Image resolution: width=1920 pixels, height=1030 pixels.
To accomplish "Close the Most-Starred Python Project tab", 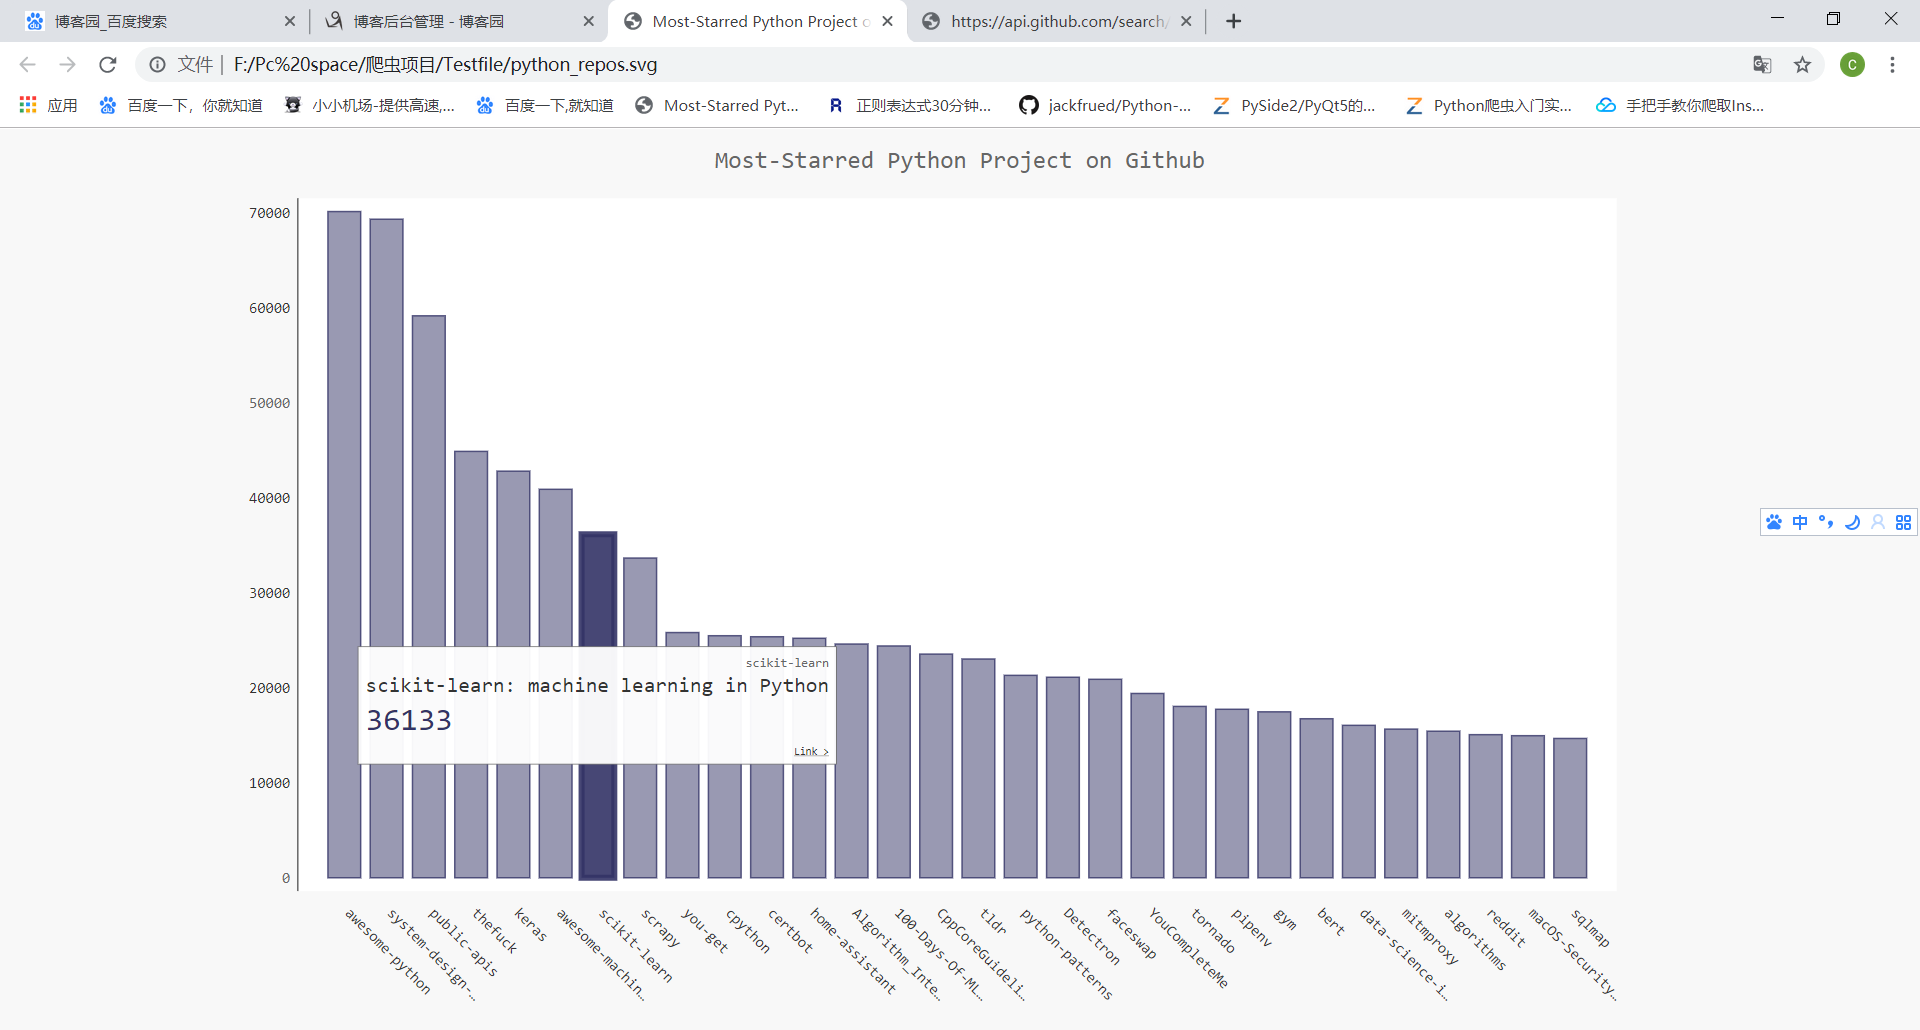I will (887, 21).
